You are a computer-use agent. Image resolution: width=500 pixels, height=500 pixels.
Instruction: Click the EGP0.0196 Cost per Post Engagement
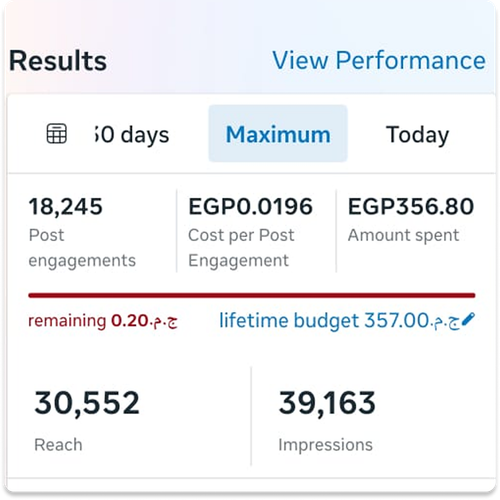coord(250,231)
